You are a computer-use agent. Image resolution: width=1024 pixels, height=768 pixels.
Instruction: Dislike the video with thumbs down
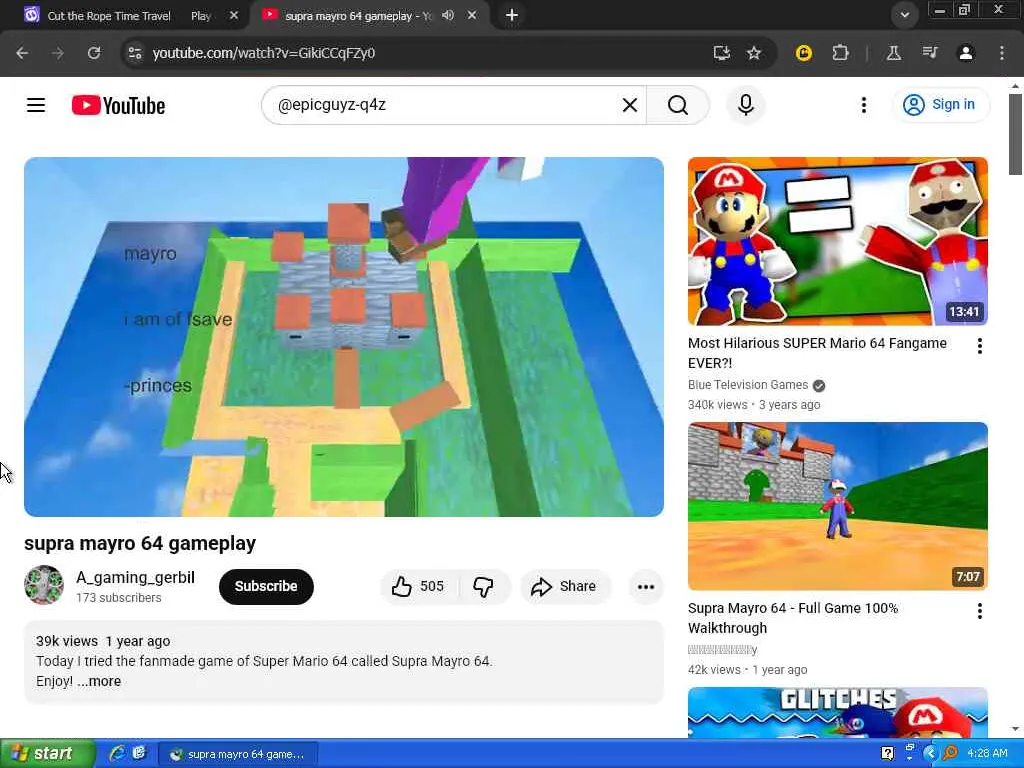click(x=483, y=586)
